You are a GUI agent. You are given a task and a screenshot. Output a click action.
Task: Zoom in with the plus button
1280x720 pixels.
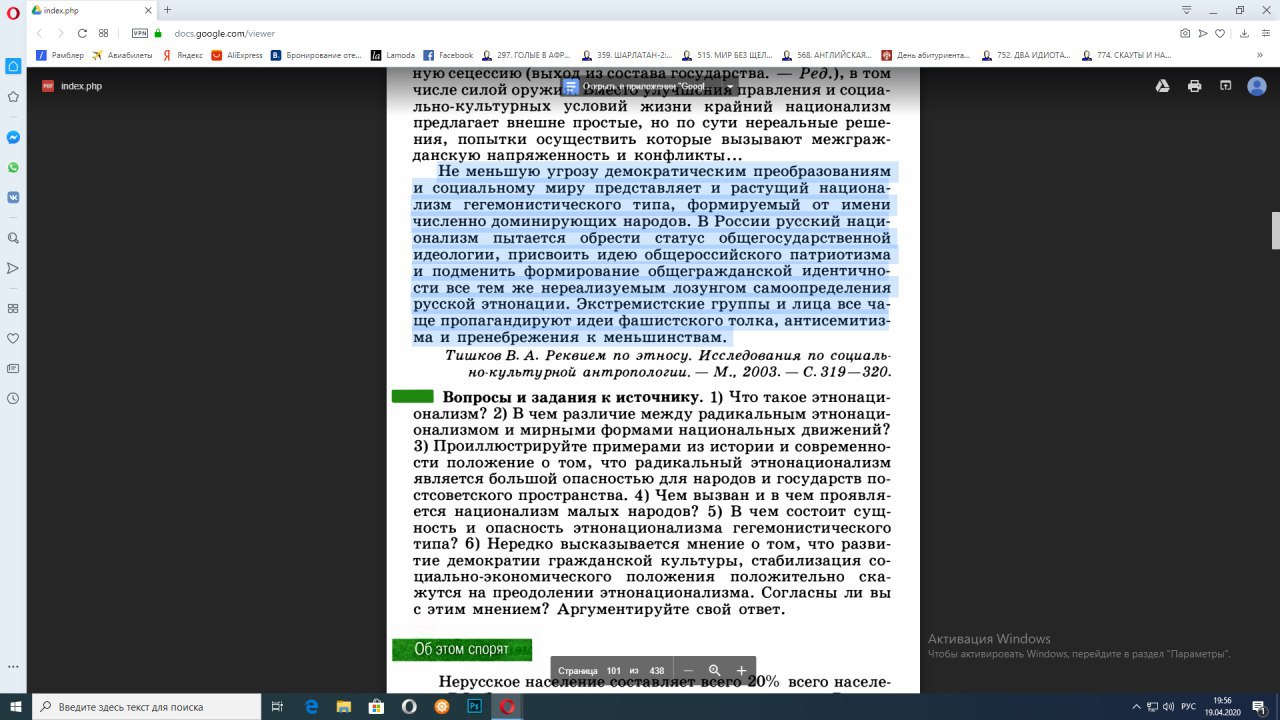click(x=741, y=670)
